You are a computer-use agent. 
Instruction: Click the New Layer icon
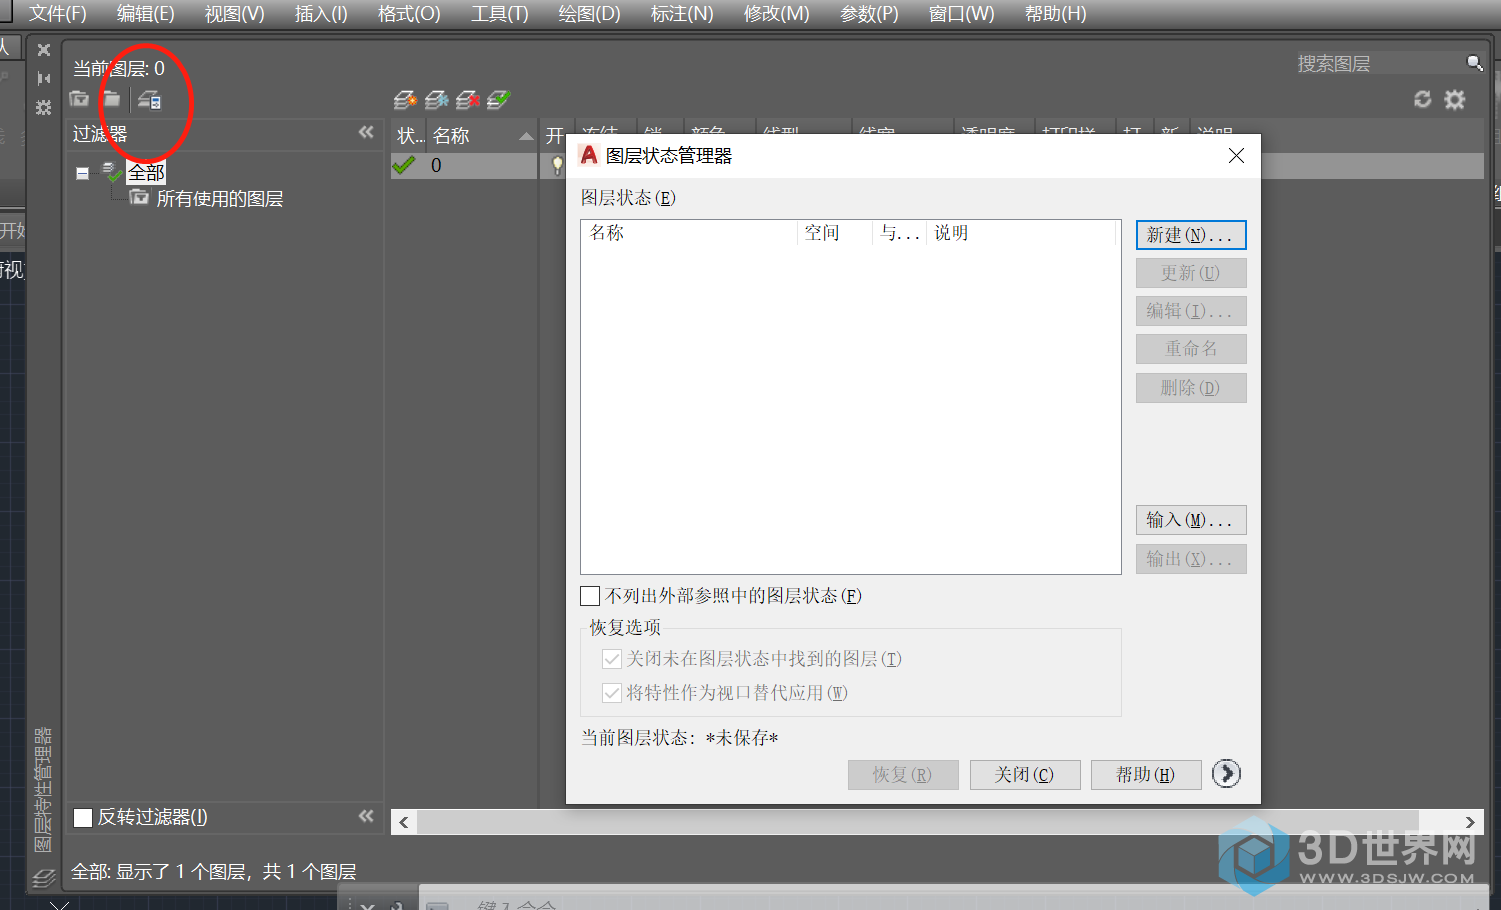[x=405, y=100]
